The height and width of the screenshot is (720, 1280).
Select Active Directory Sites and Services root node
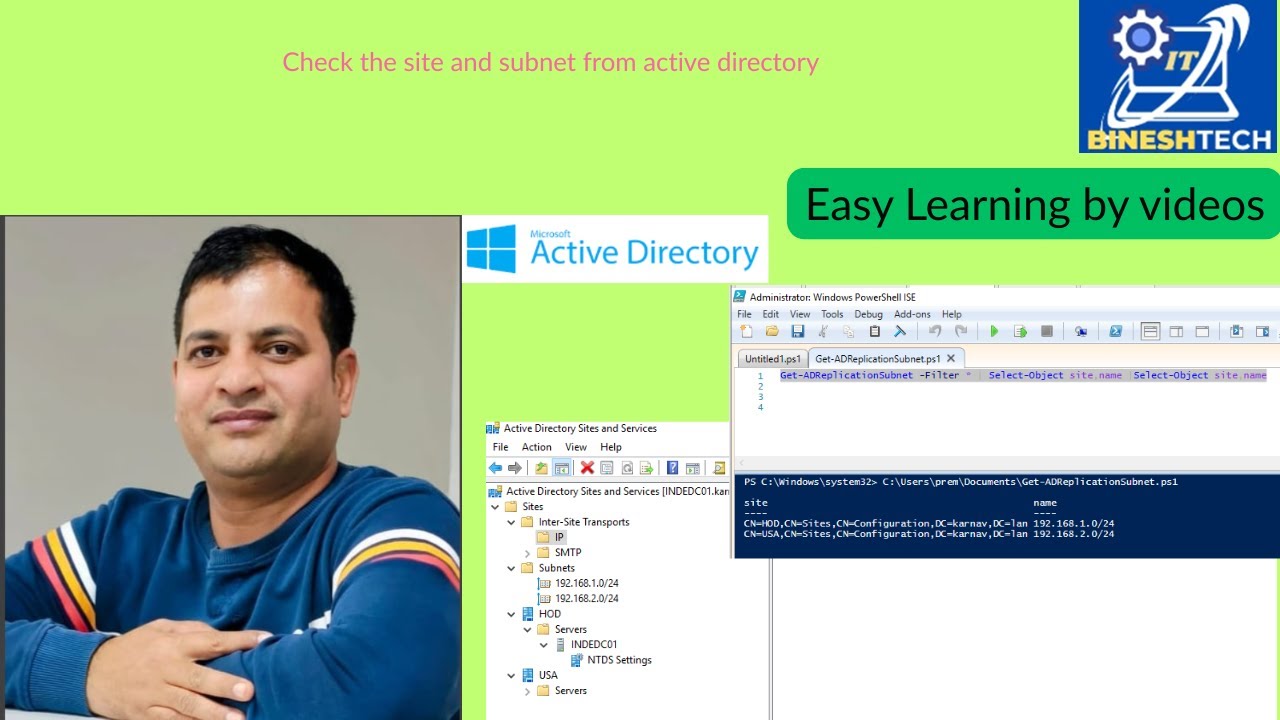pyautogui.click(x=609, y=491)
